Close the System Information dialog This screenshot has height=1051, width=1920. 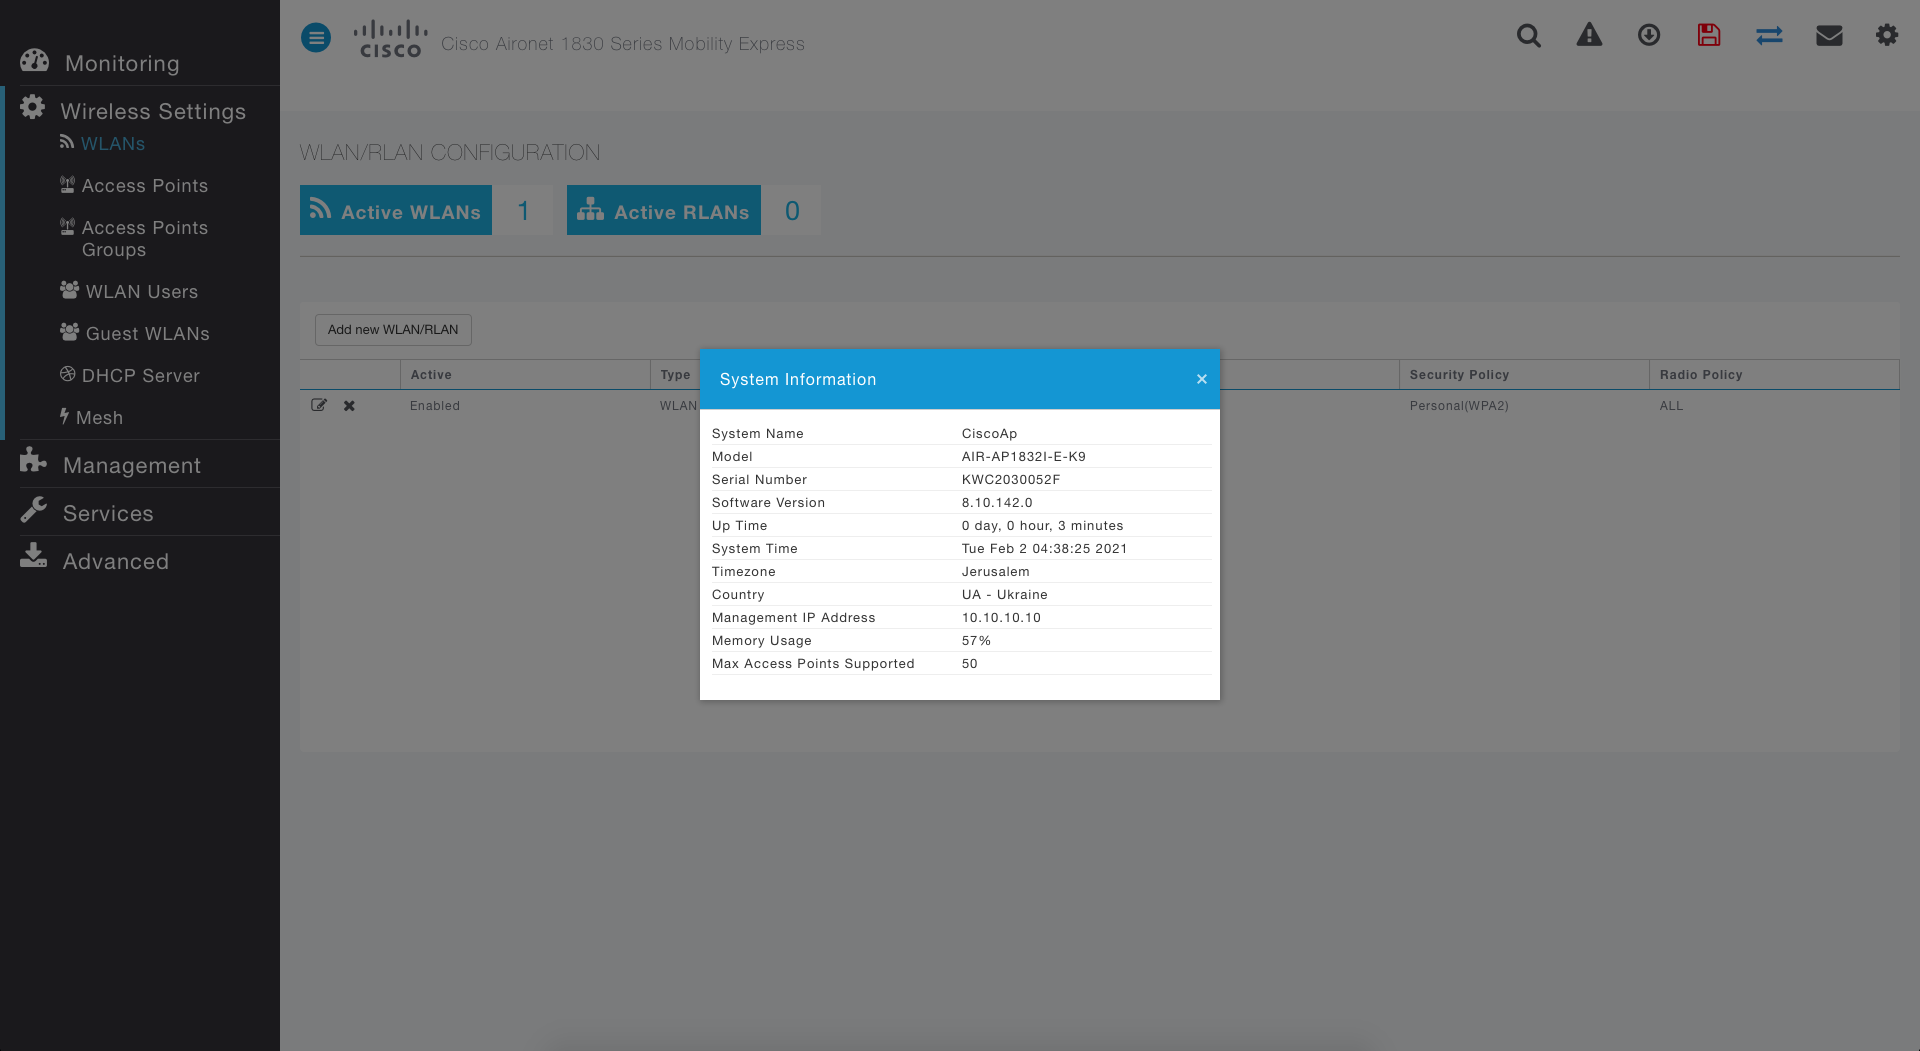[1202, 379]
